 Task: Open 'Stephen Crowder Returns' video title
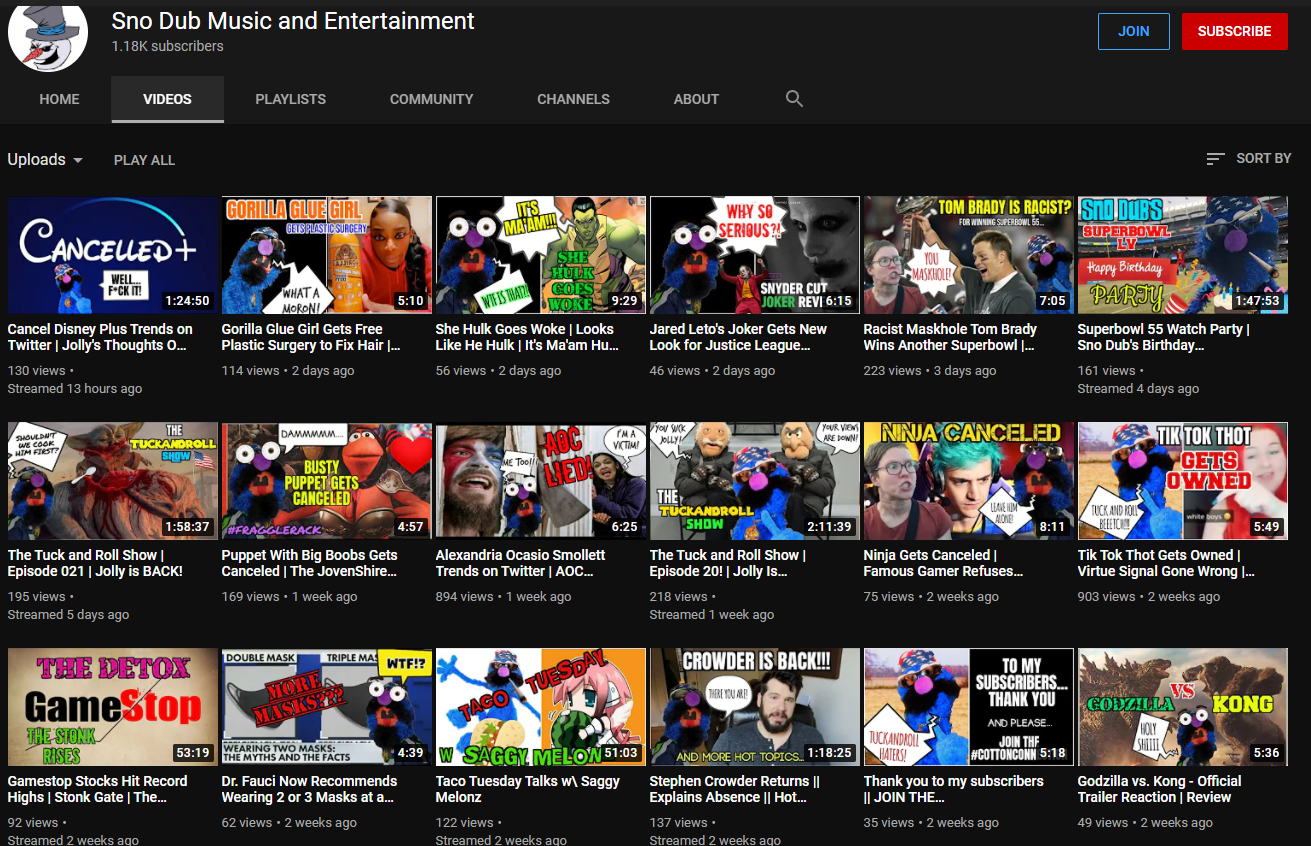pyautogui.click(x=735, y=789)
